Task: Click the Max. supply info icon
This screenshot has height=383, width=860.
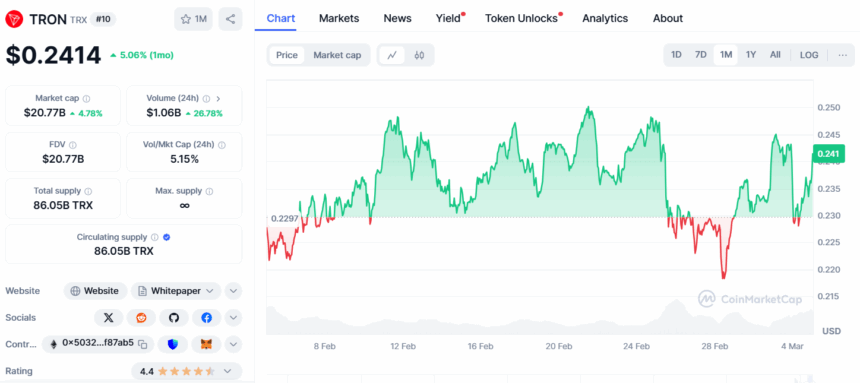Action: (x=210, y=191)
